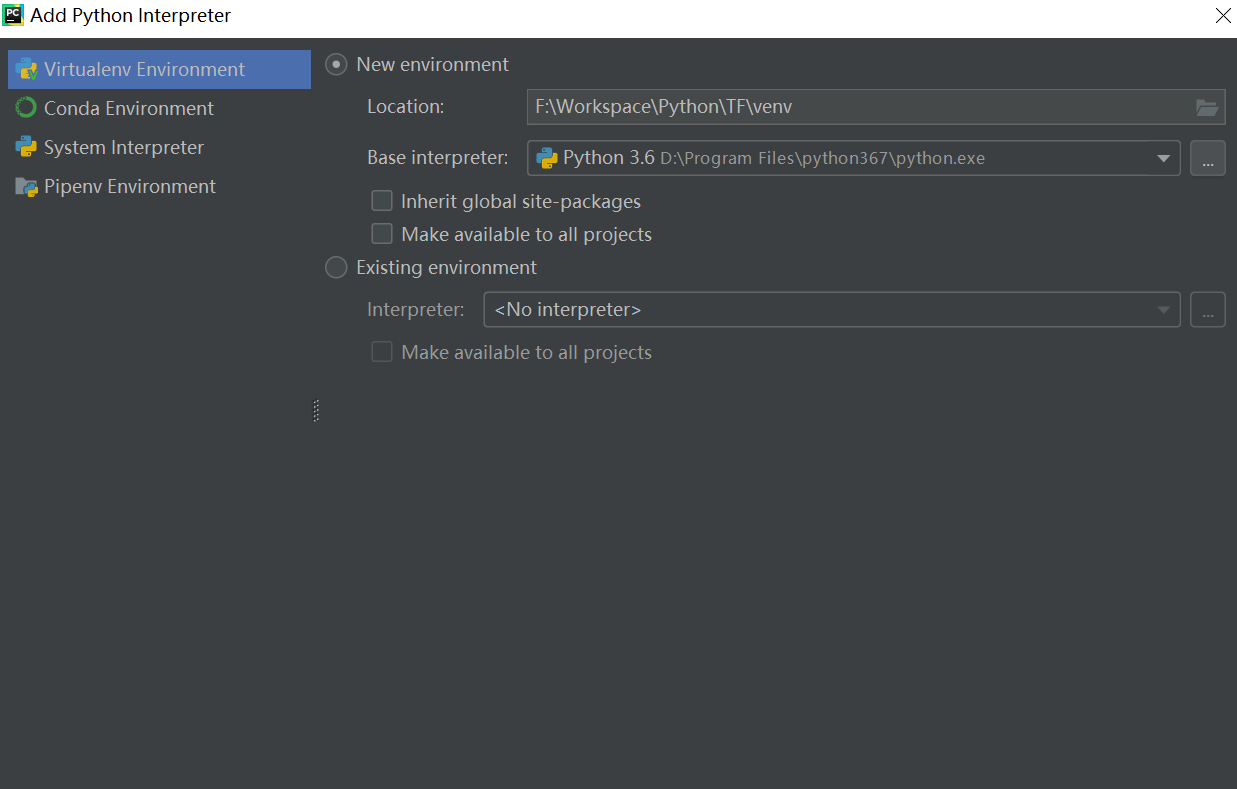Check Make available to all projects under New environment
1237x789 pixels.
382,234
